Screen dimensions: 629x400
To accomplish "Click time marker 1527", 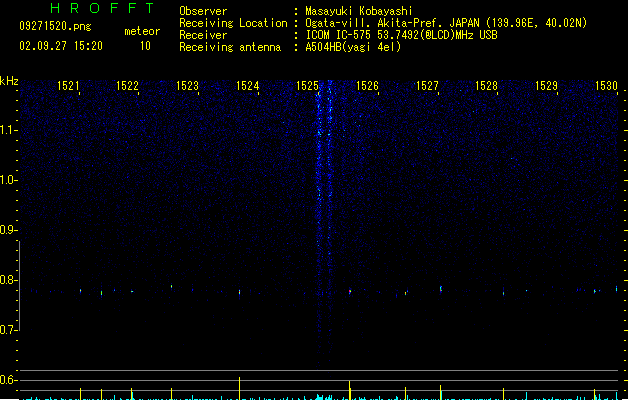I will tap(427, 86).
